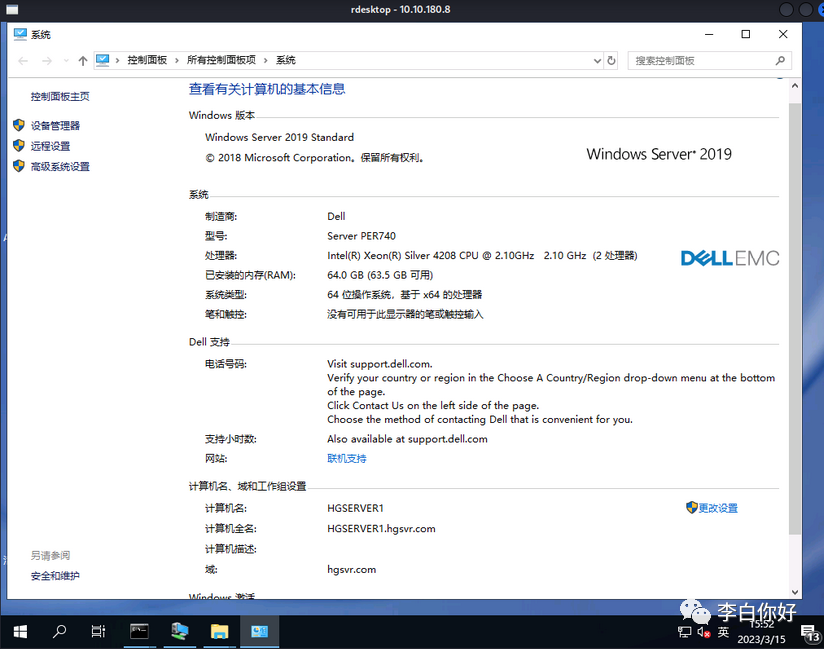Open the notification center icon
This screenshot has width=824, height=649.
click(x=810, y=633)
